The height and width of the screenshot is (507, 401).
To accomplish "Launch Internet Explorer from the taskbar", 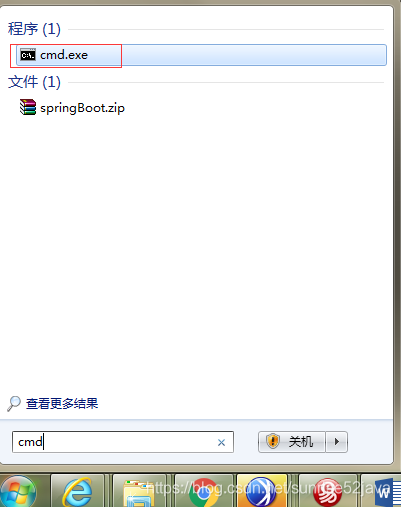I will (x=77, y=491).
